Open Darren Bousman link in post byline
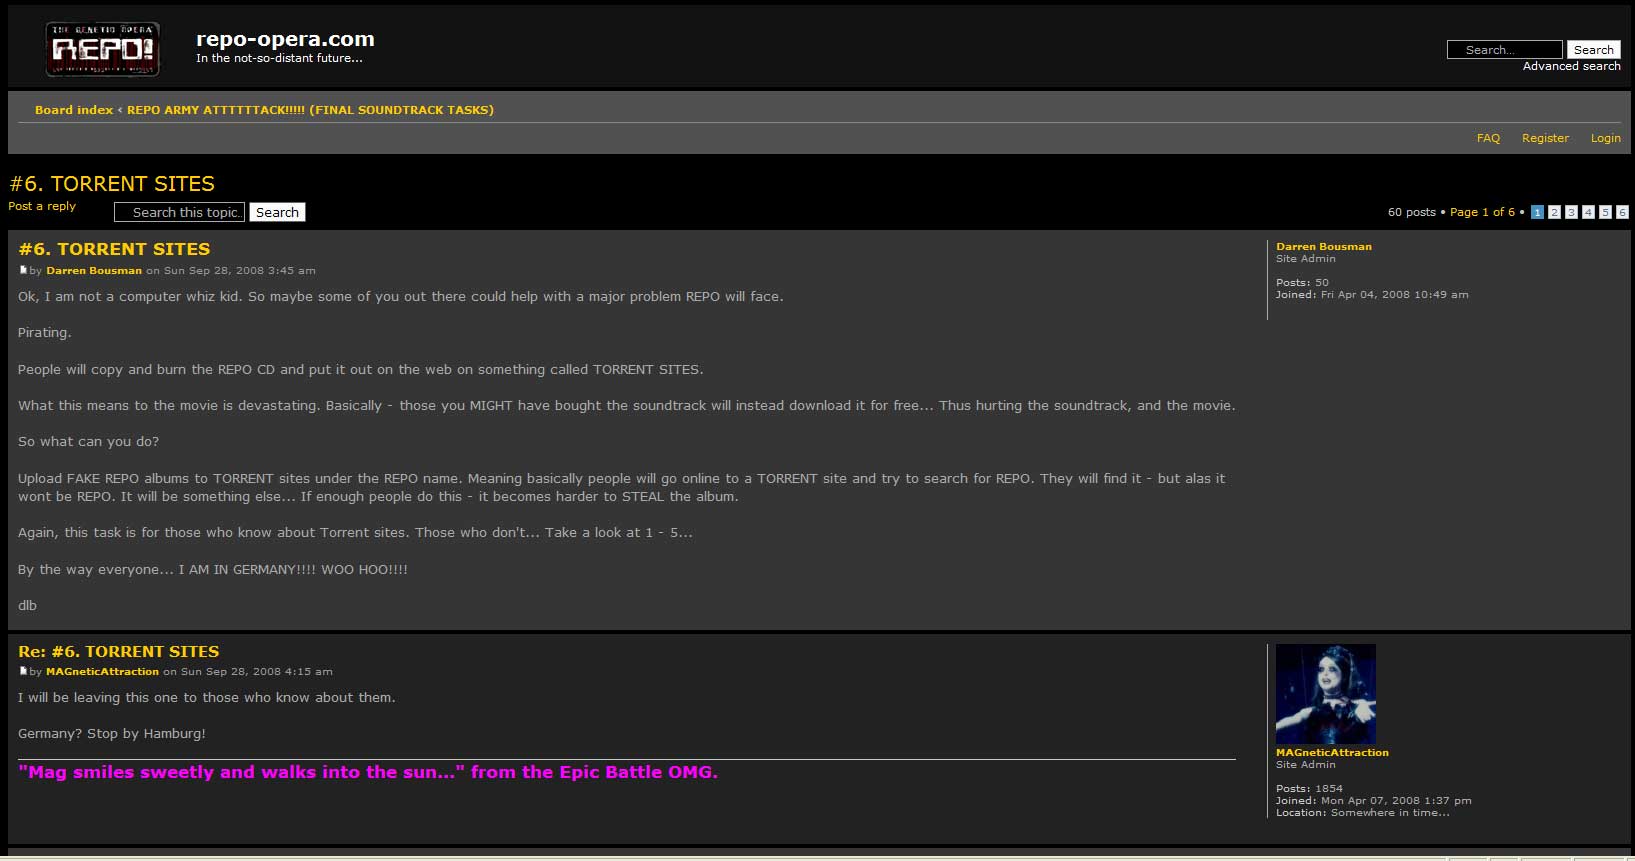The height and width of the screenshot is (861, 1635). [94, 271]
